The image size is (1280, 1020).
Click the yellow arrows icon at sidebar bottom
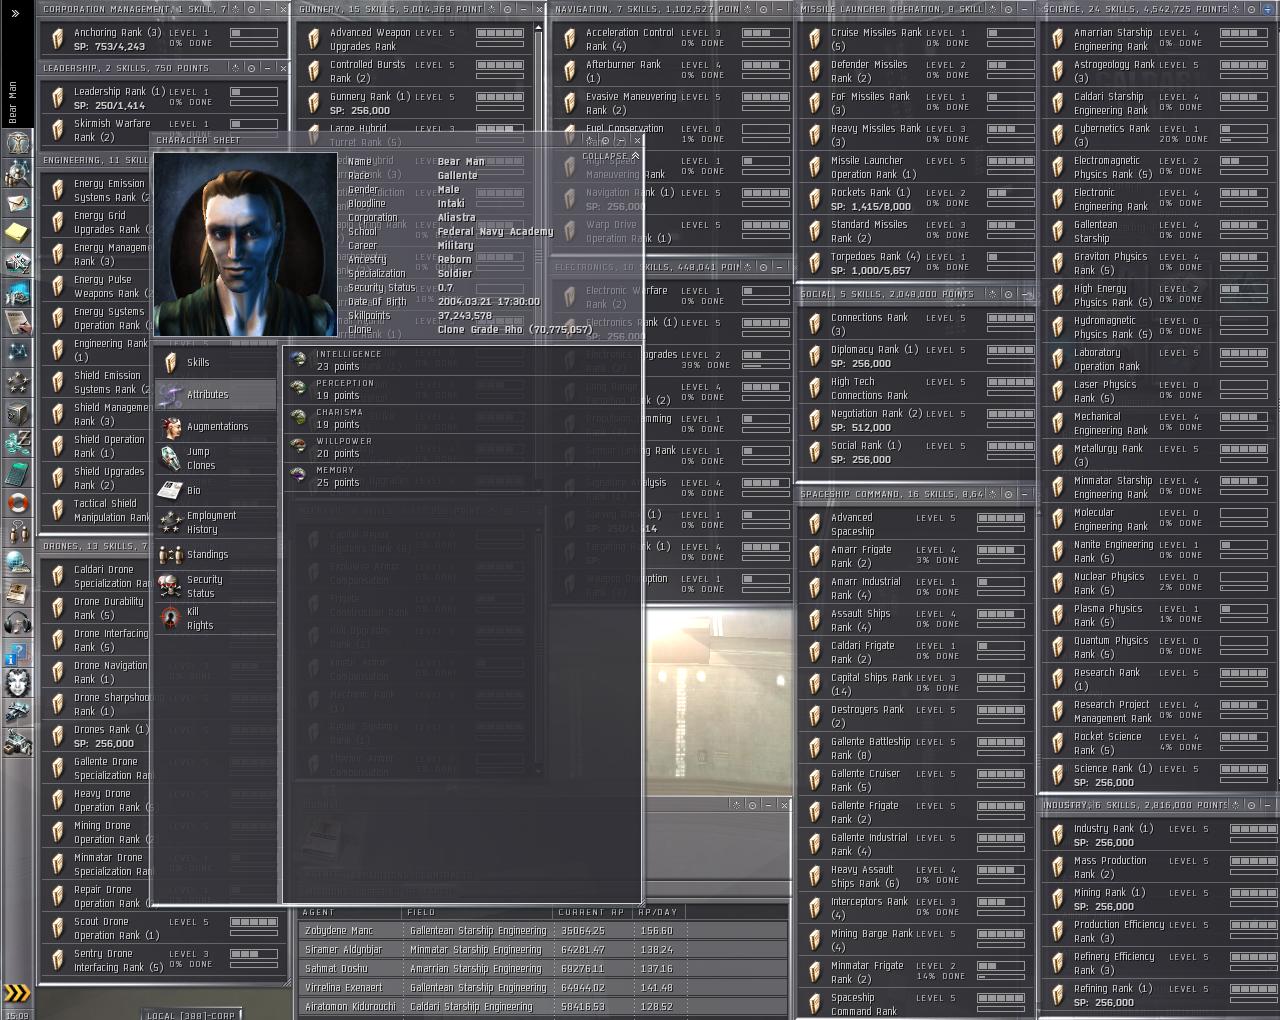(17, 993)
